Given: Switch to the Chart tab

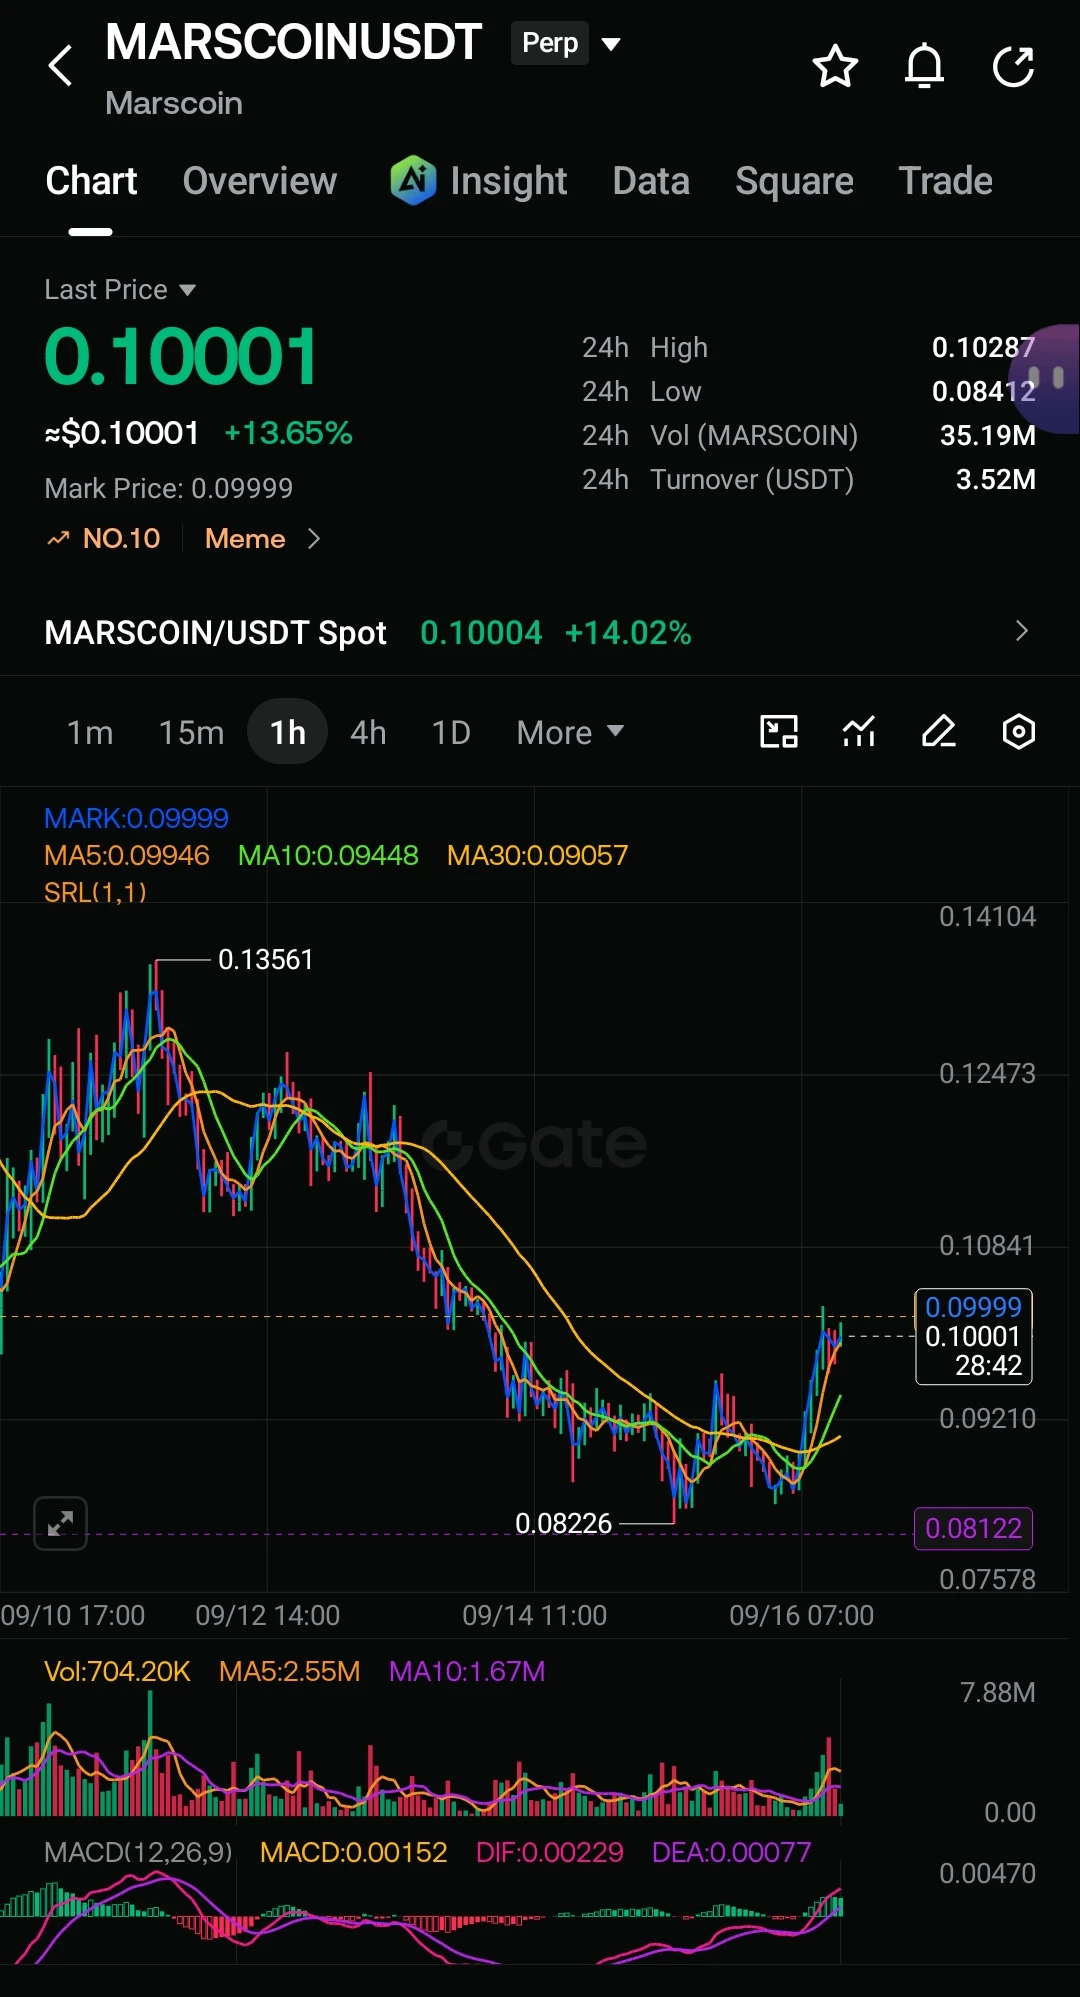Looking at the screenshot, I should click(91, 181).
